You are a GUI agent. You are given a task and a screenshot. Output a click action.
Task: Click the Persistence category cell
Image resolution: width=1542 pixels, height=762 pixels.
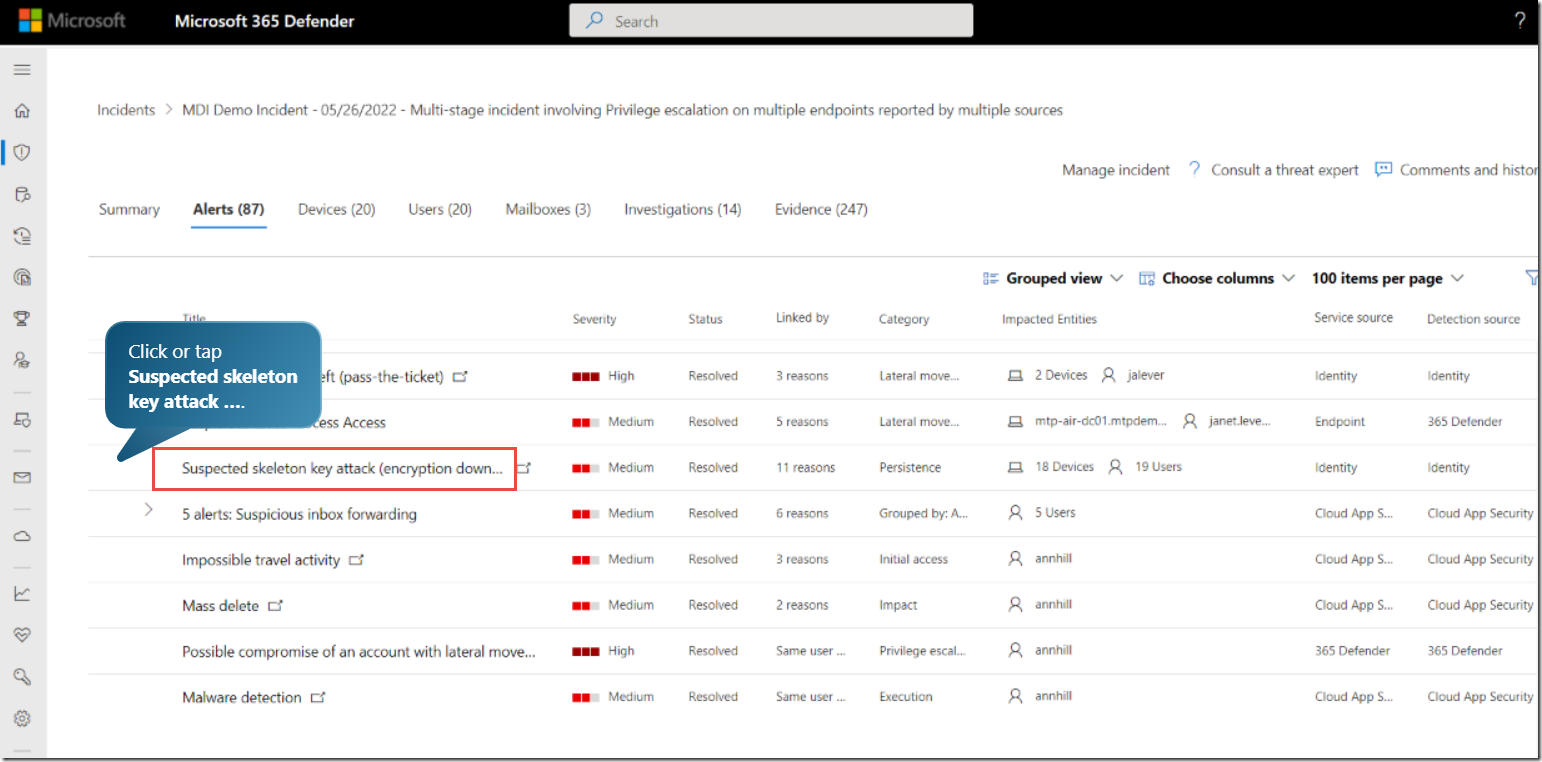910,467
